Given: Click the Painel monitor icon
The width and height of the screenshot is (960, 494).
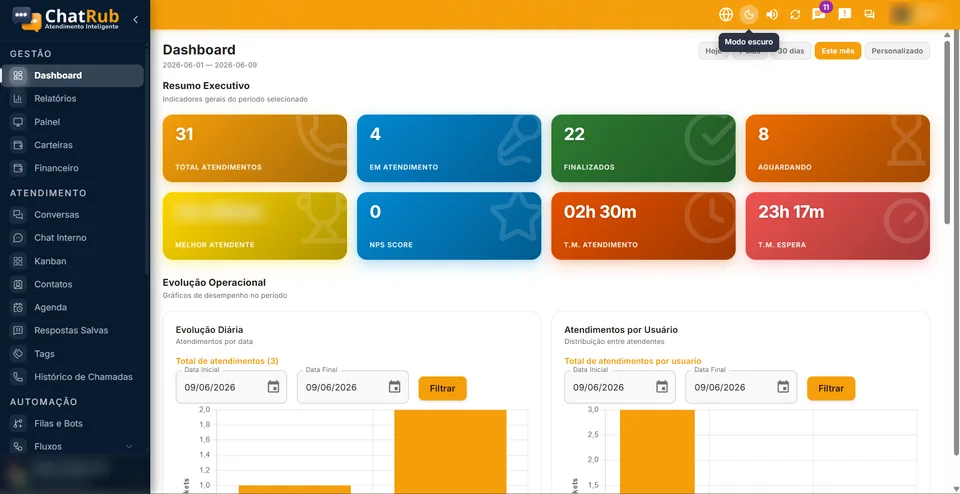Looking at the screenshot, I should pyautogui.click(x=18, y=122).
